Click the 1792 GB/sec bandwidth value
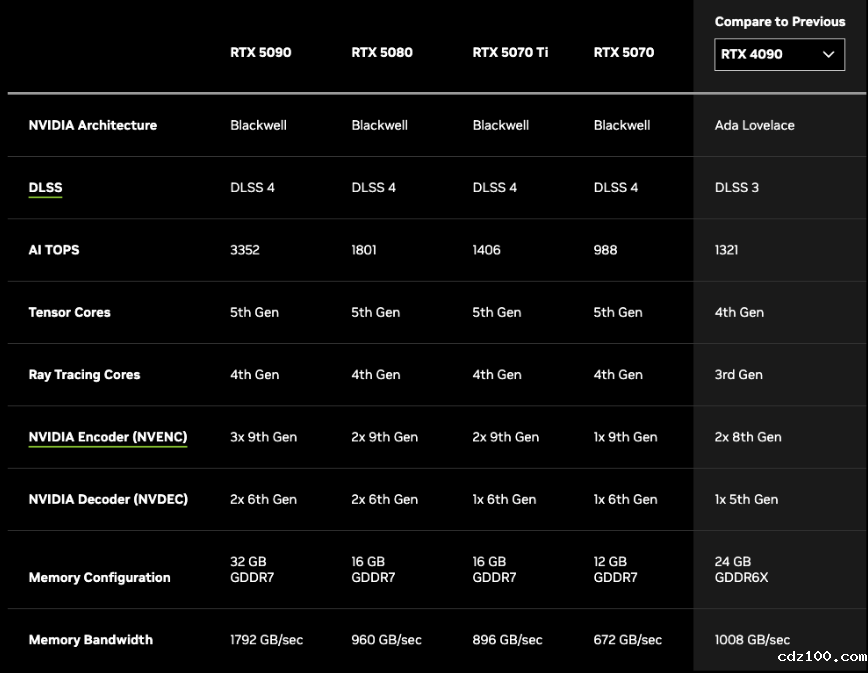The width and height of the screenshot is (868, 673). [x=266, y=640]
